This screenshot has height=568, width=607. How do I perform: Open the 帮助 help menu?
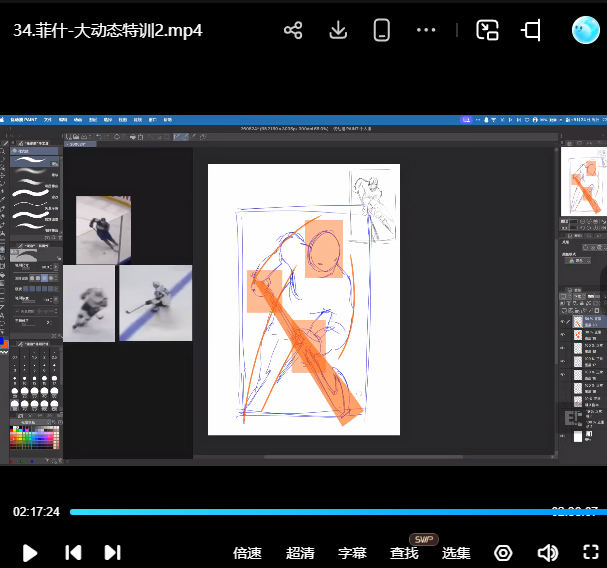[x=168, y=120]
